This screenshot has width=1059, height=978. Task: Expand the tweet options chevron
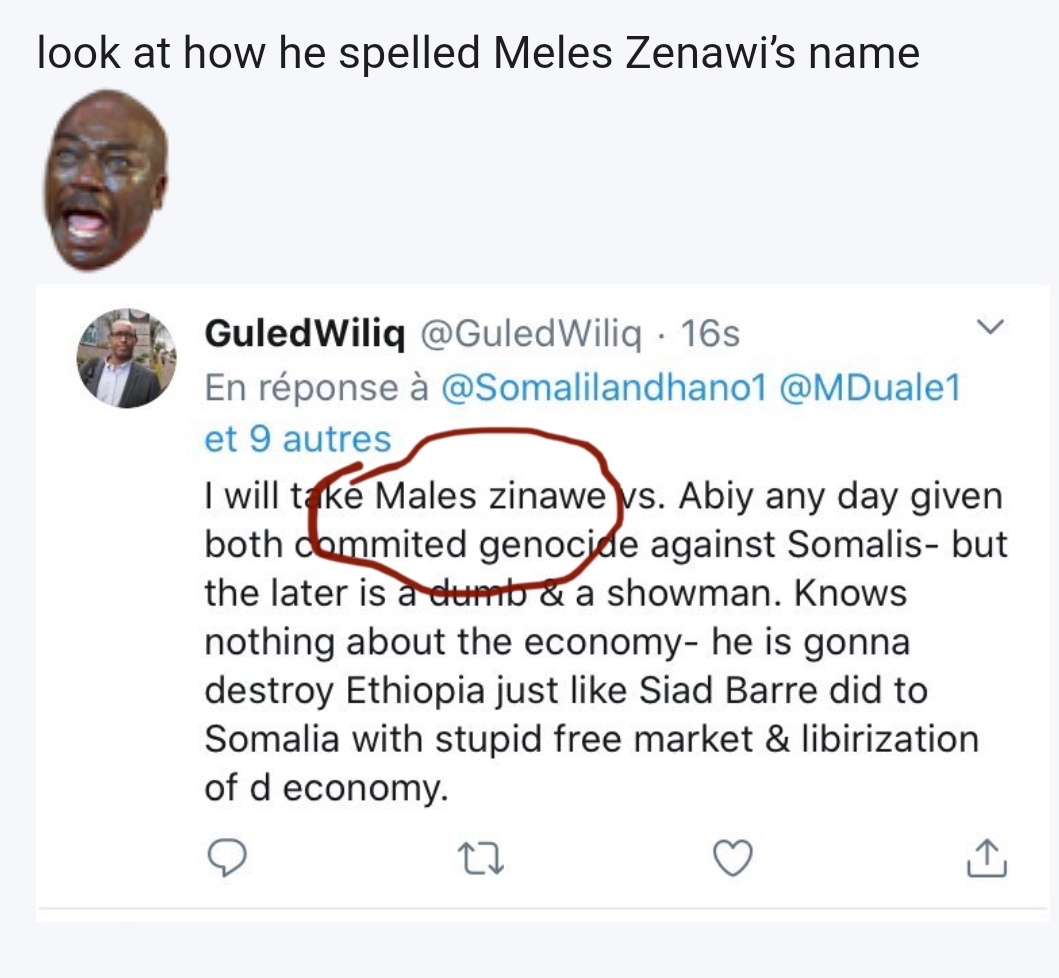988,328
